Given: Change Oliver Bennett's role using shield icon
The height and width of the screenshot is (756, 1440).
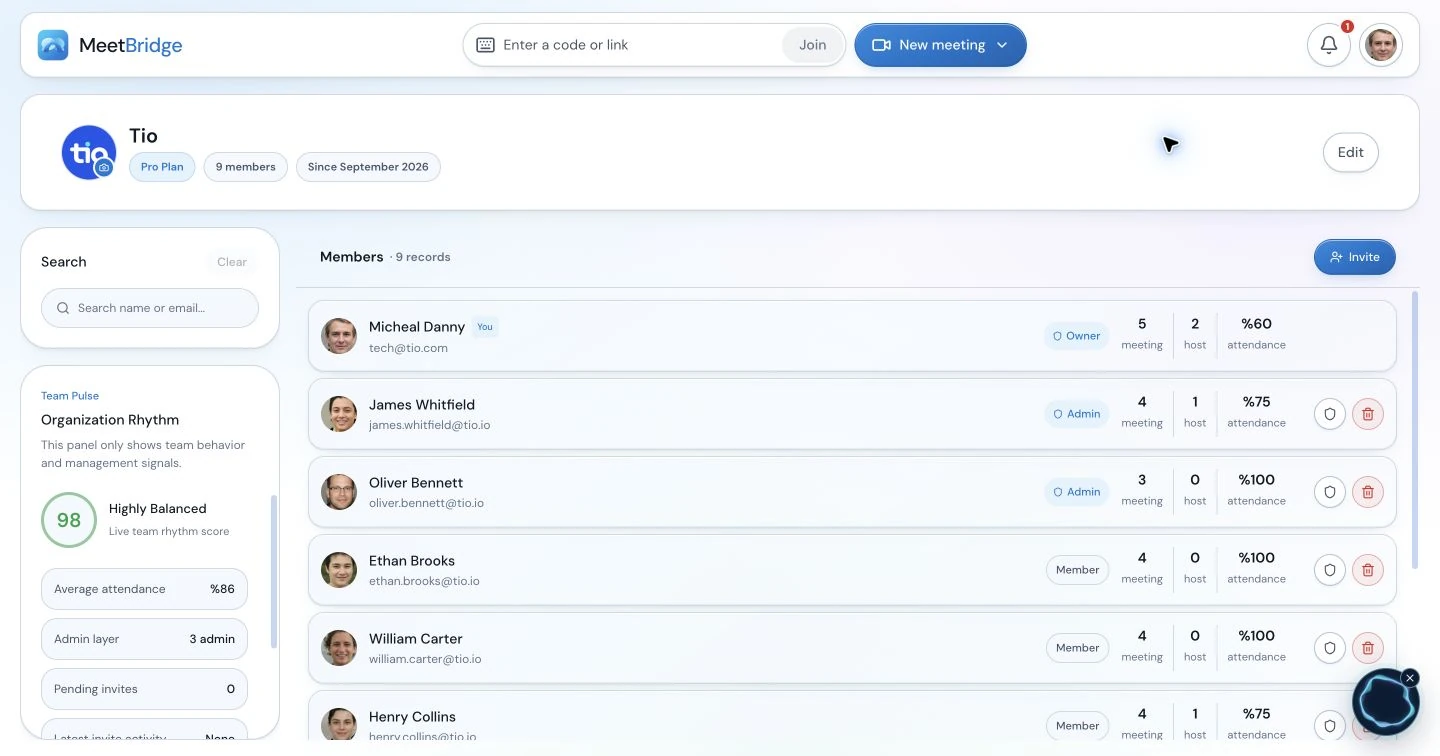Looking at the screenshot, I should [1330, 492].
